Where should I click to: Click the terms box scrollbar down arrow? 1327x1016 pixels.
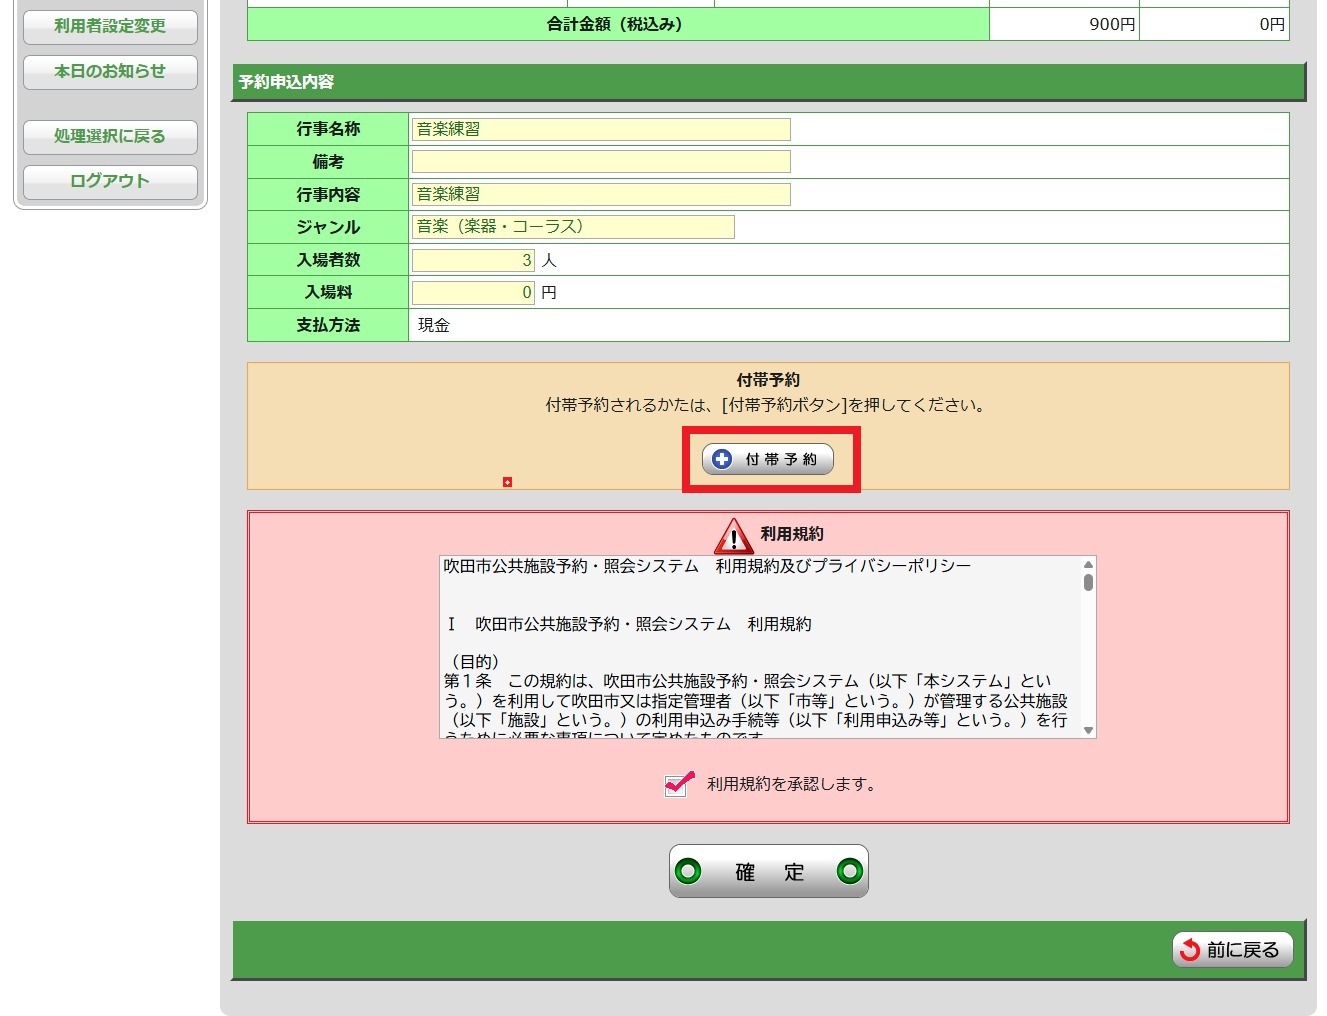pyautogui.click(x=1088, y=730)
